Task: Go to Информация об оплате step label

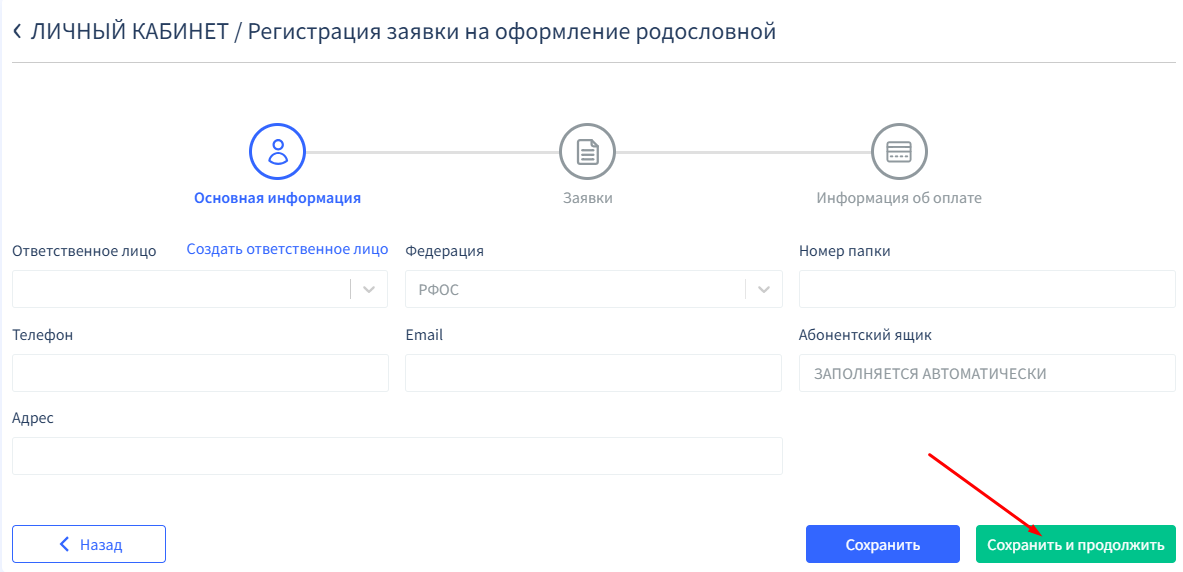Action: [x=899, y=198]
